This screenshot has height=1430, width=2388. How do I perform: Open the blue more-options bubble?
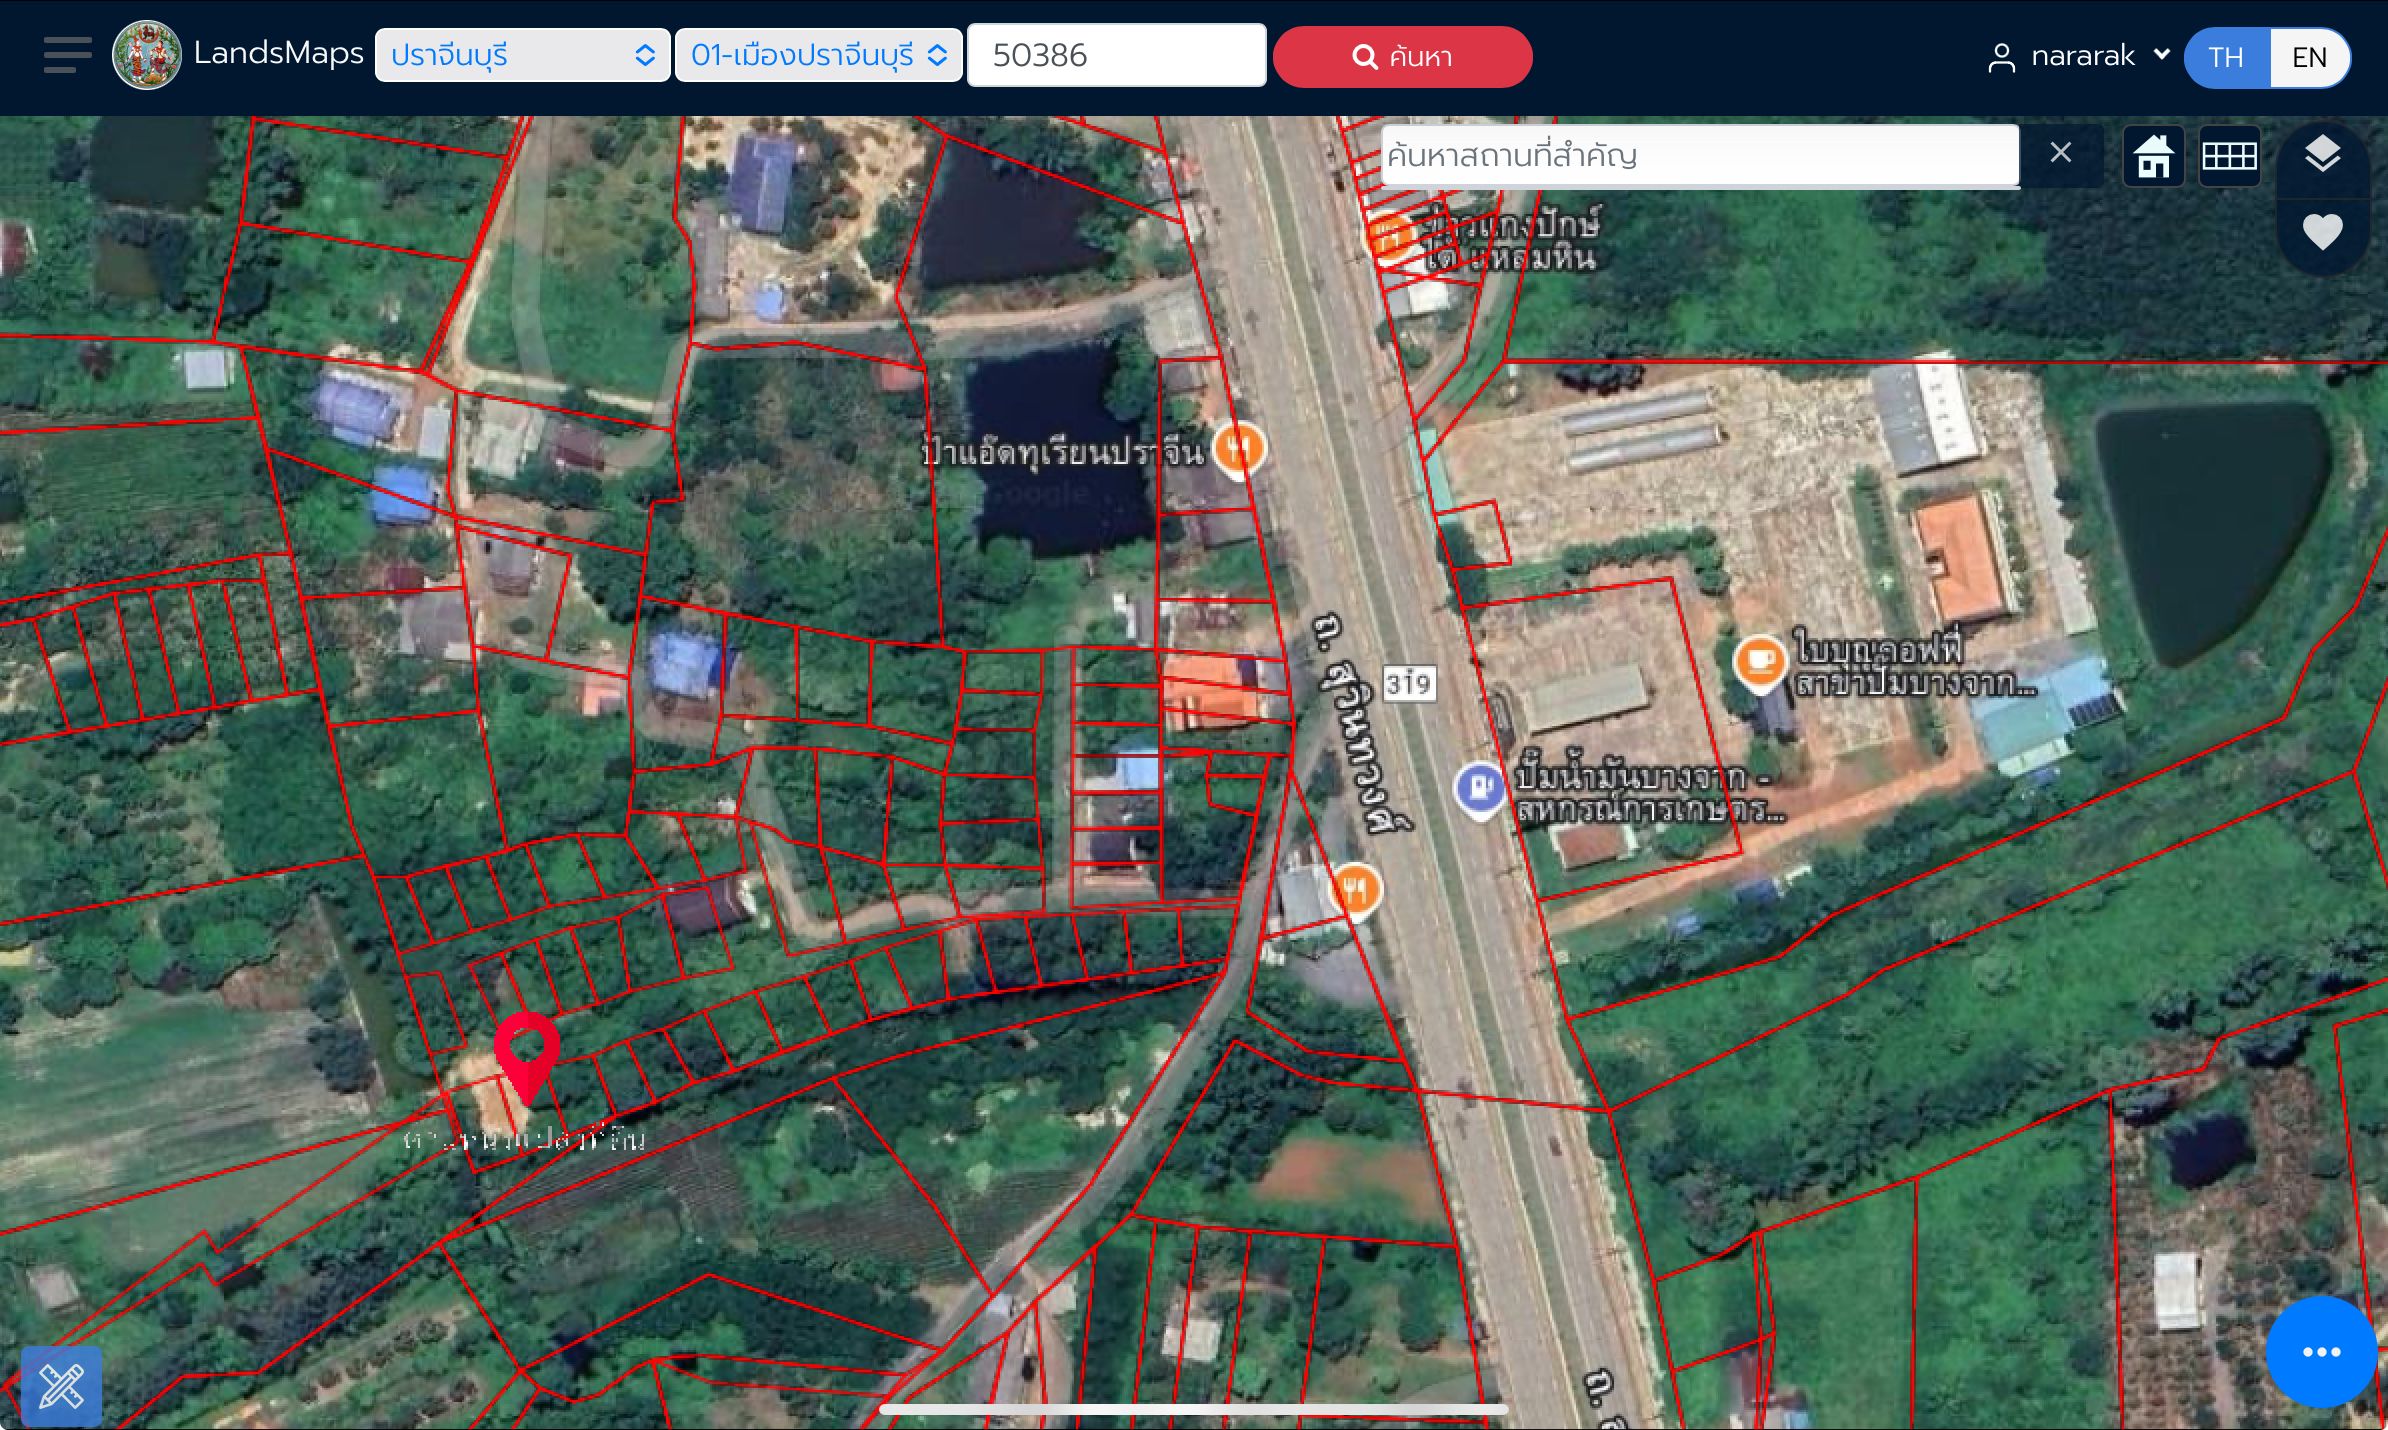coord(2321,1351)
